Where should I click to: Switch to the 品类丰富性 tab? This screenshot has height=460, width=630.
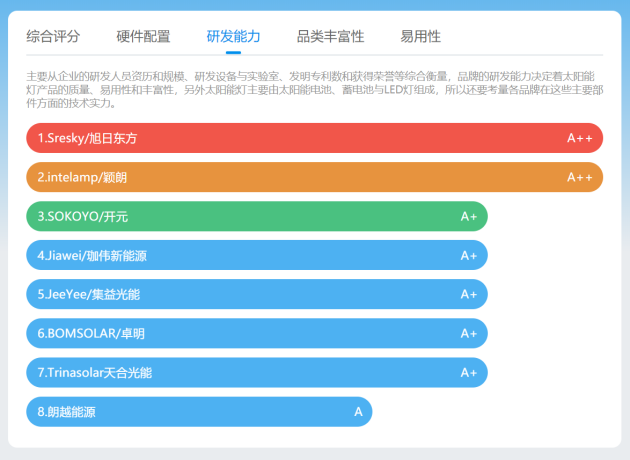330,37
